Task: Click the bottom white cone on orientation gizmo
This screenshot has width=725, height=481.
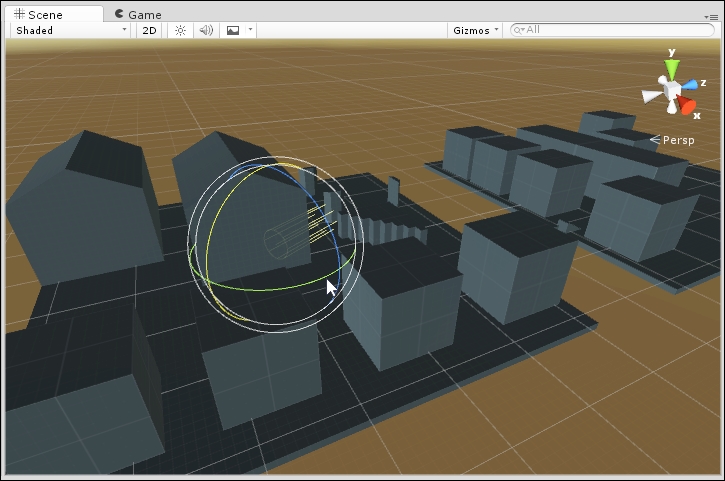Action: click(x=672, y=108)
